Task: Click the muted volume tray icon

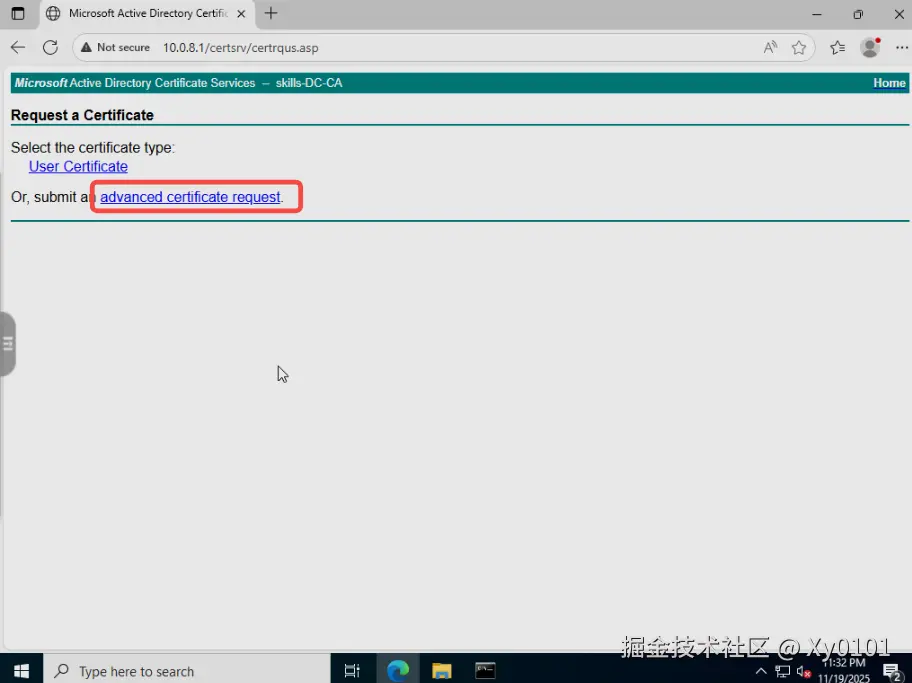Action: (x=804, y=671)
